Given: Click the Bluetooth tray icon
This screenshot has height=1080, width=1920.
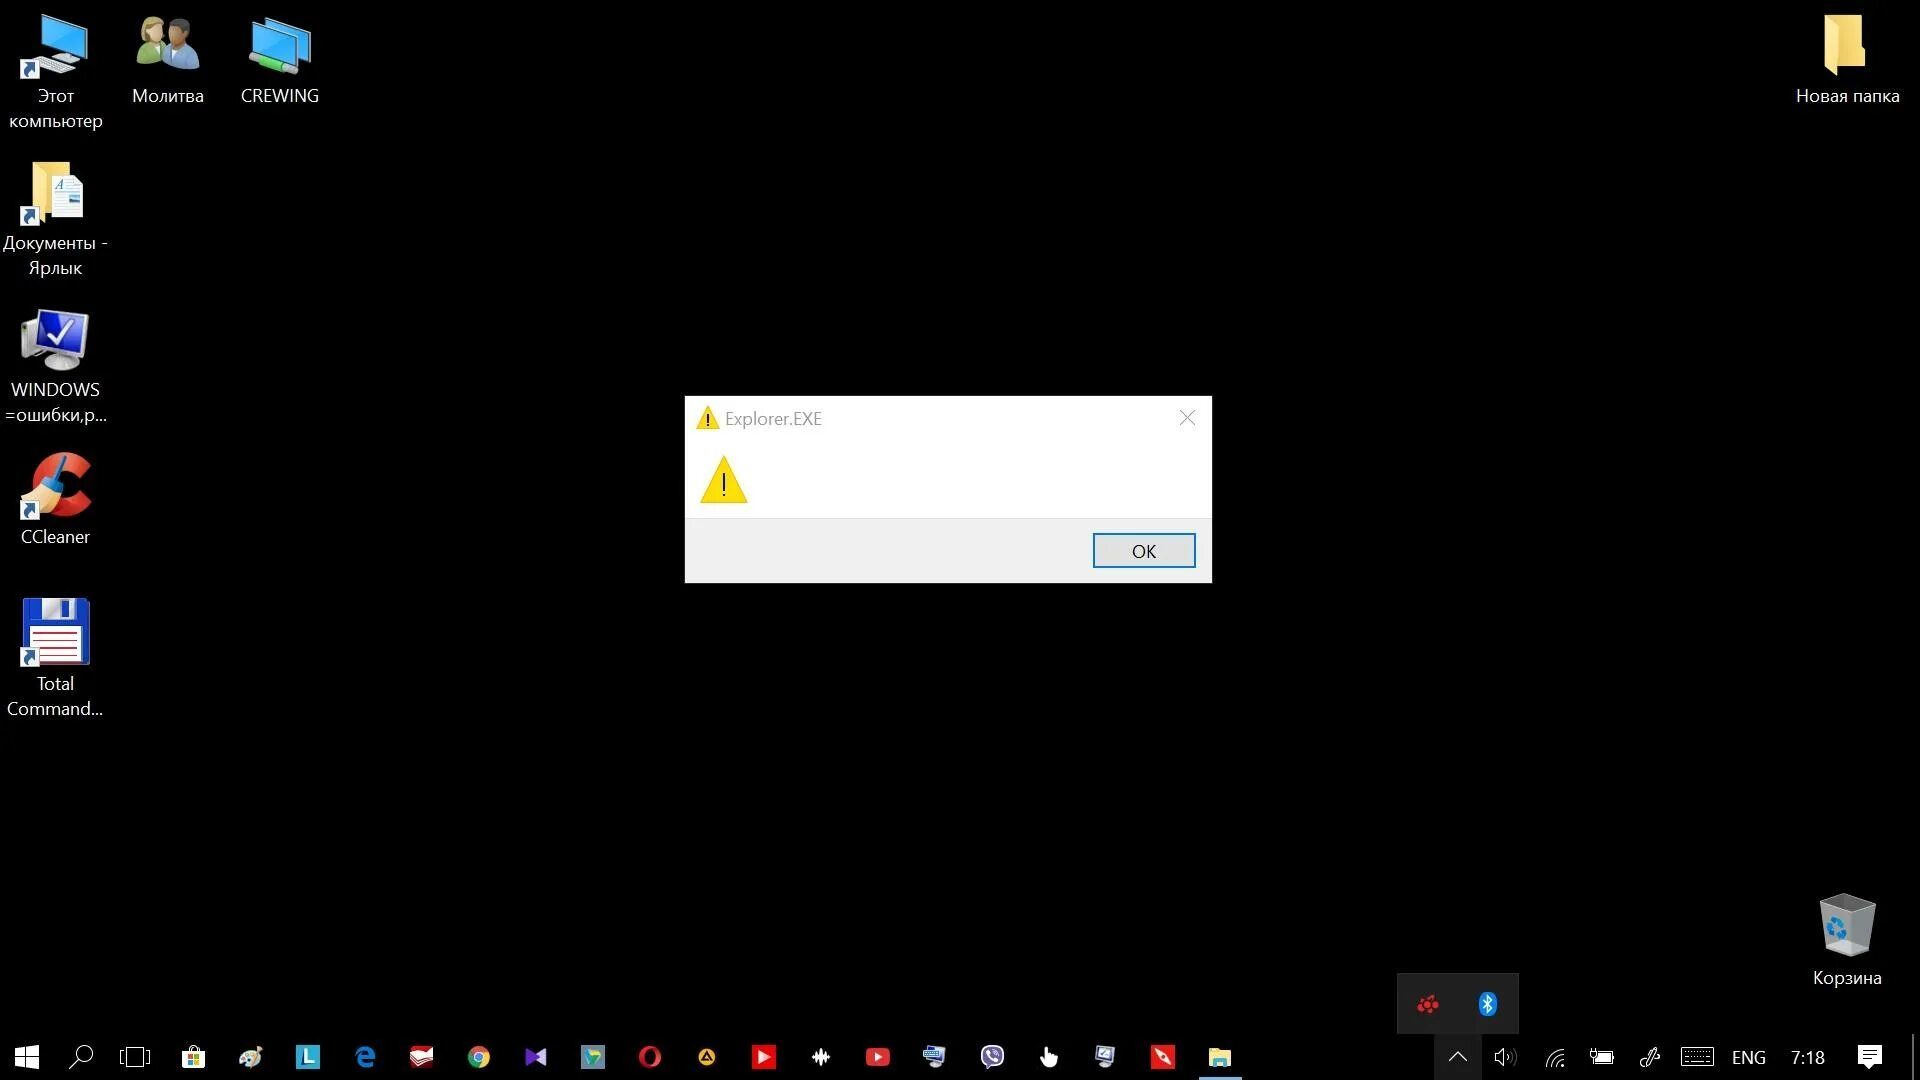Looking at the screenshot, I should (1488, 1004).
